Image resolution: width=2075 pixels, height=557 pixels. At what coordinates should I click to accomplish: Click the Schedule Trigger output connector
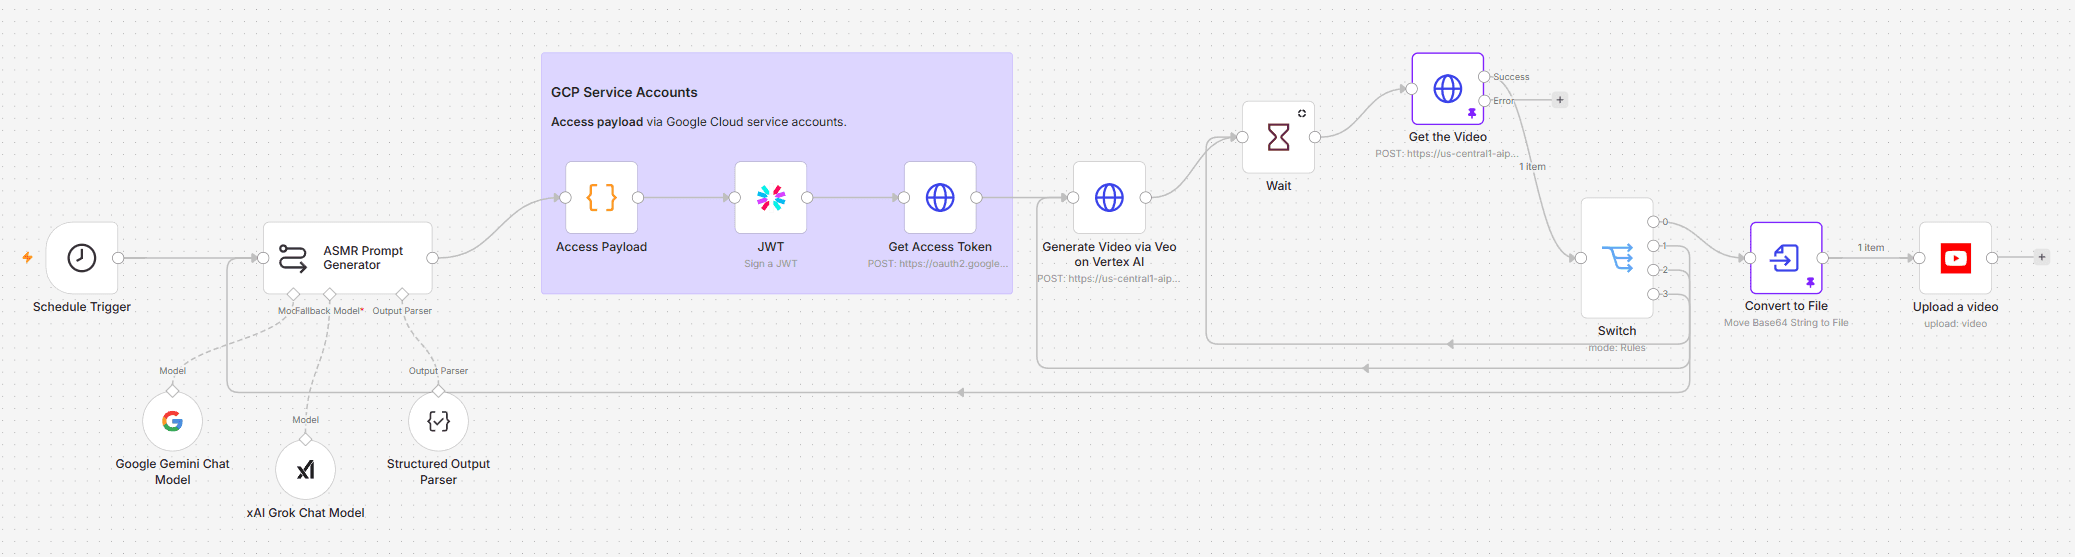(118, 258)
